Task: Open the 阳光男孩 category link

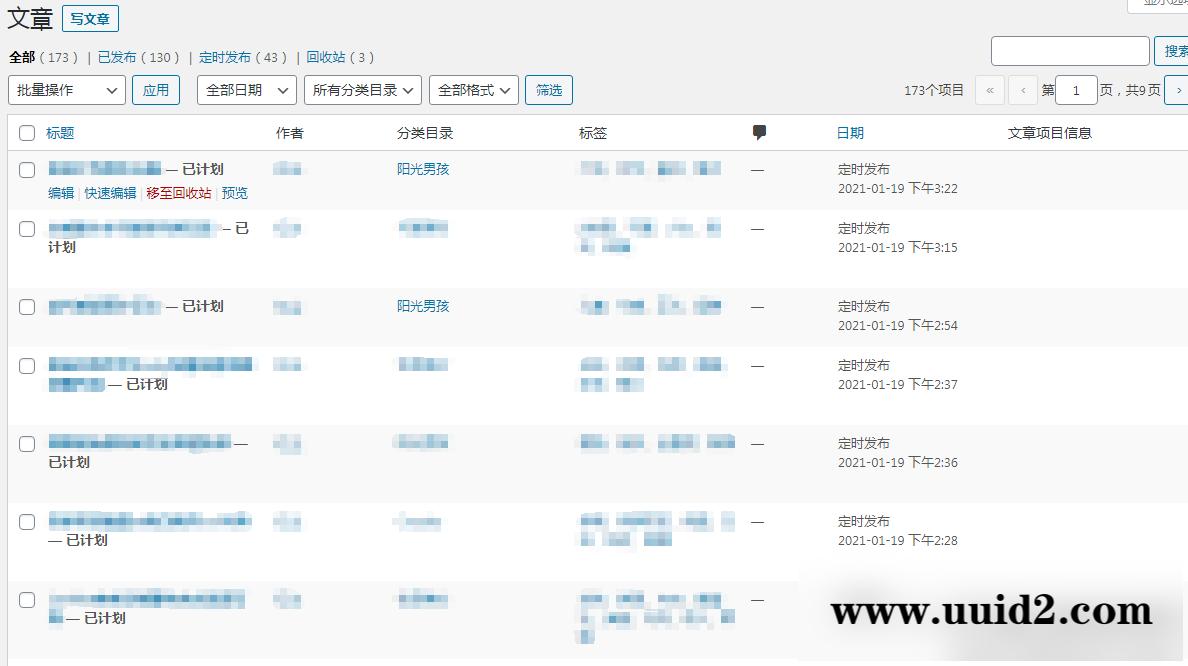Action: (x=422, y=168)
